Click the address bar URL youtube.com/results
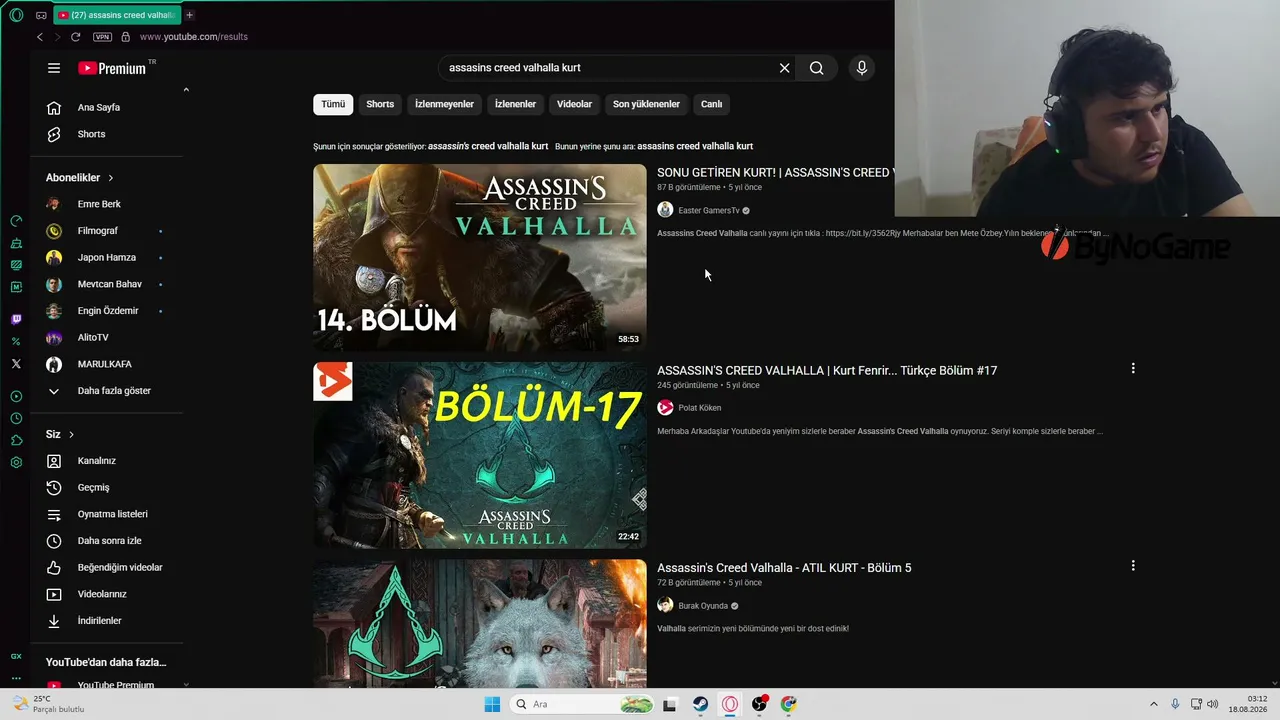 pos(194,37)
